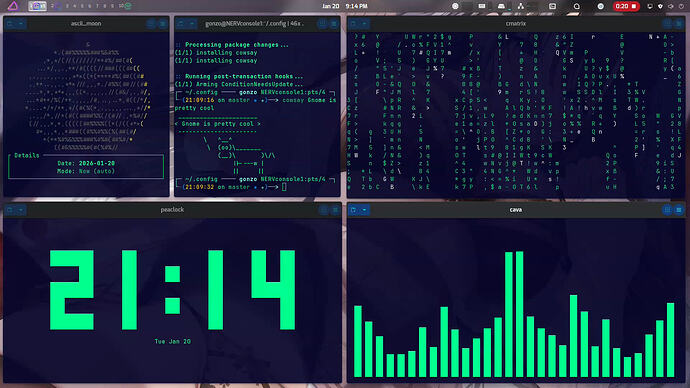Screen dimensions: 690x388
Task: Open new tab in cava window
Action: tap(354, 210)
